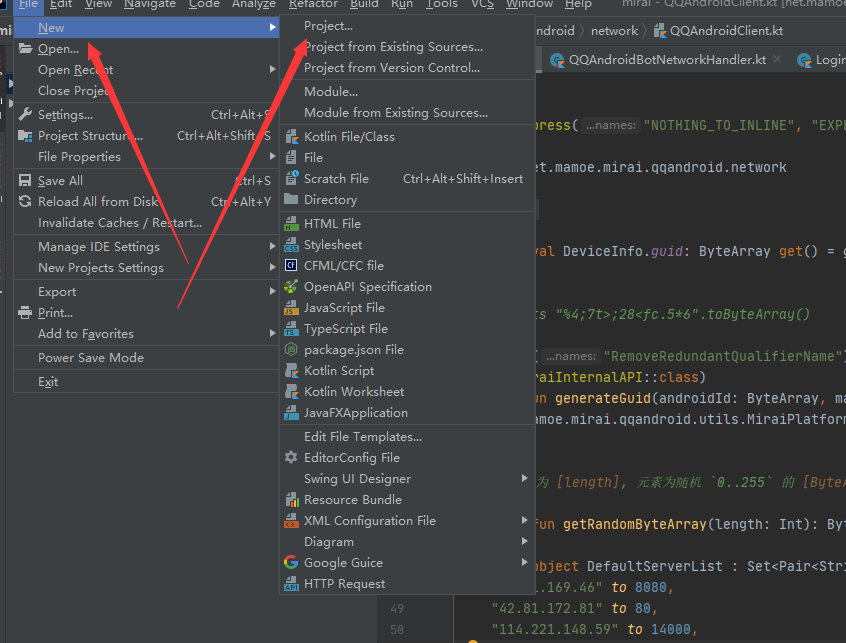Click Edit File Templates option
This screenshot has height=643, width=846.
pyautogui.click(x=362, y=437)
